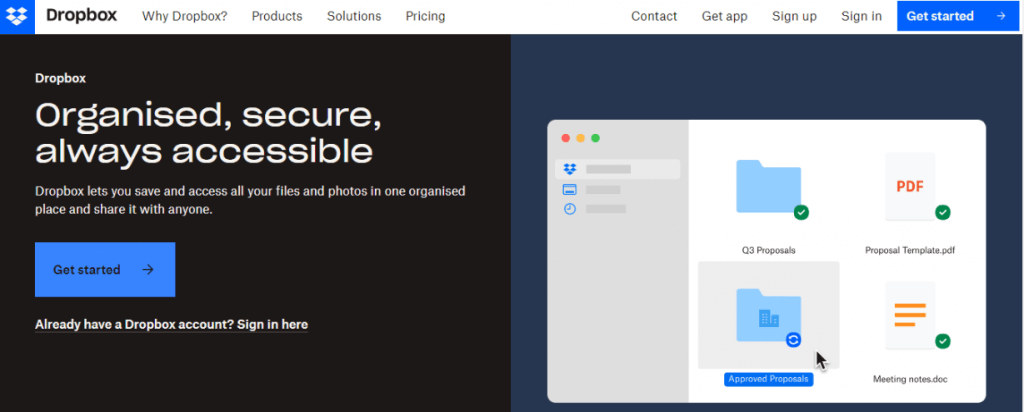
Task: Click the small Dropbox label above the heading
Action: pyautogui.click(x=61, y=78)
